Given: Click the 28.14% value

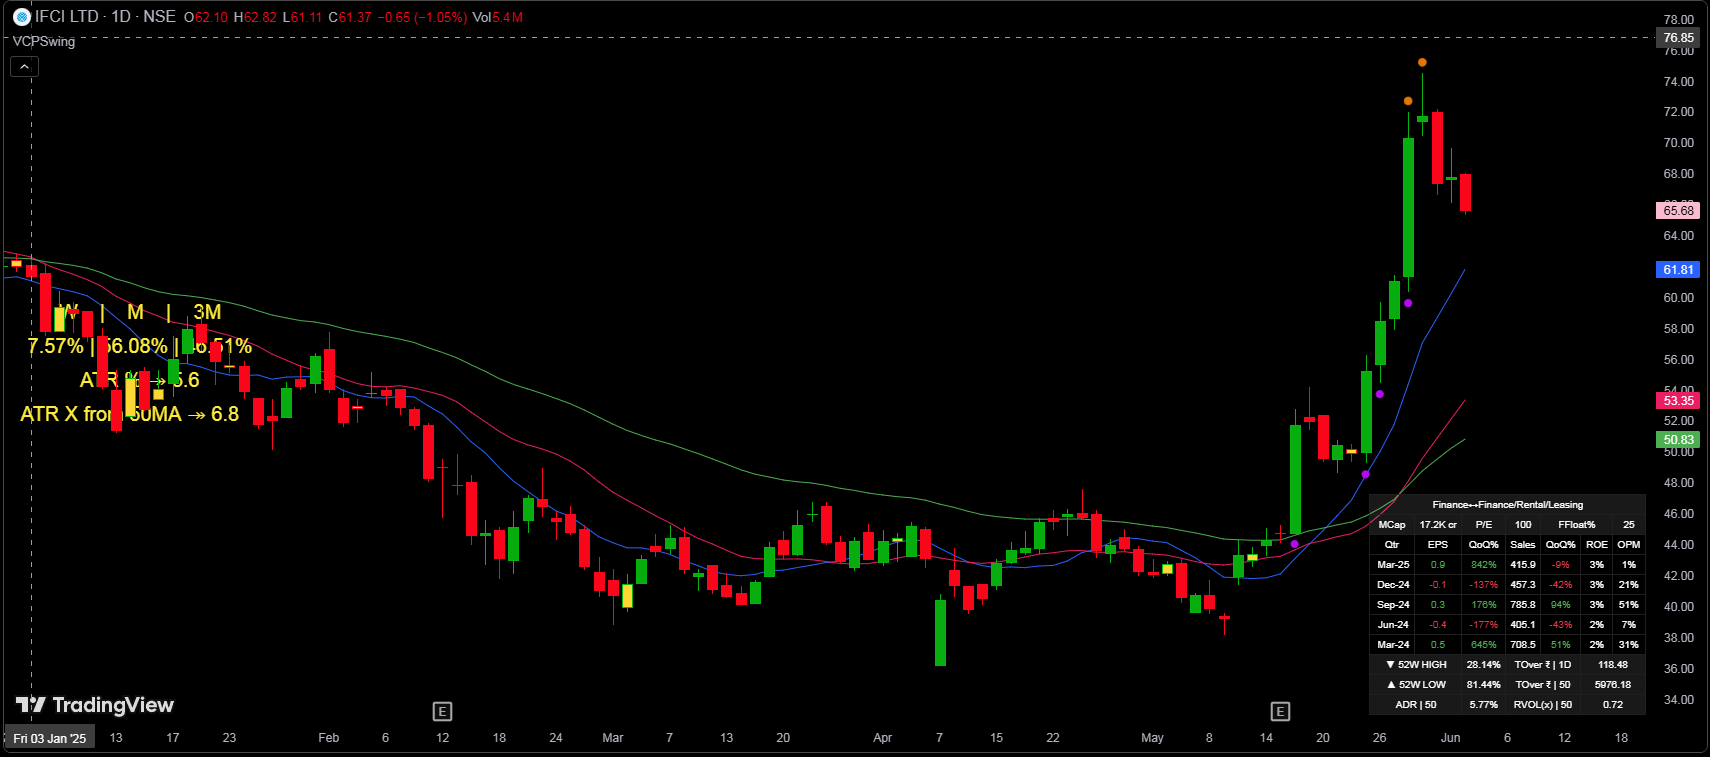Looking at the screenshot, I should [1484, 665].
